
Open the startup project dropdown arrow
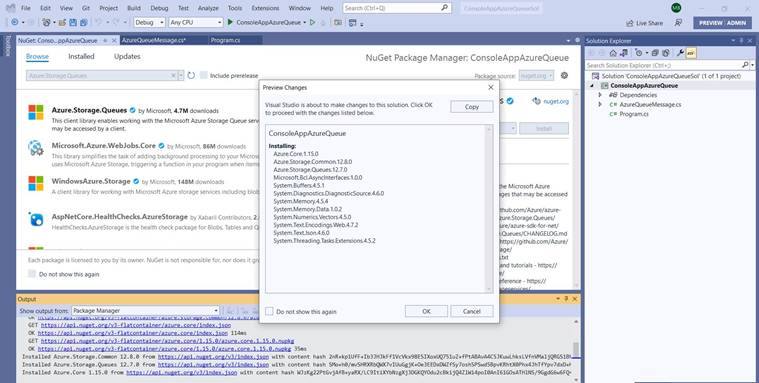(x=304, y=23)
